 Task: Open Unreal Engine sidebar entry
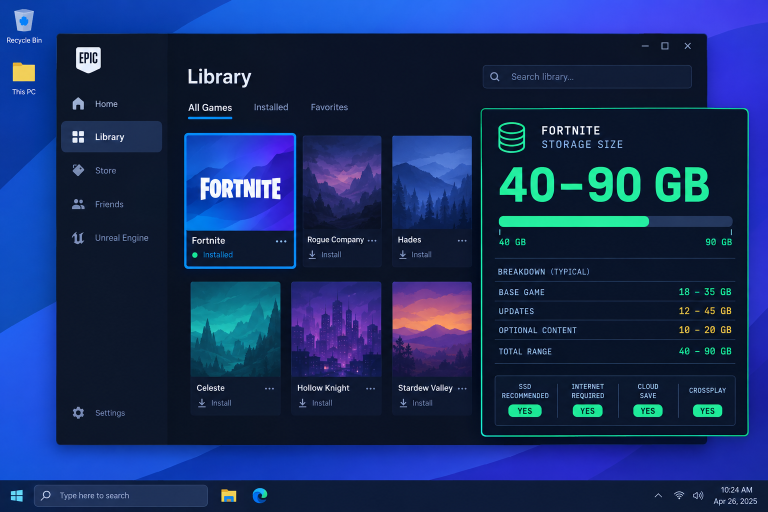pyautogui.click(x=111, y=238)
